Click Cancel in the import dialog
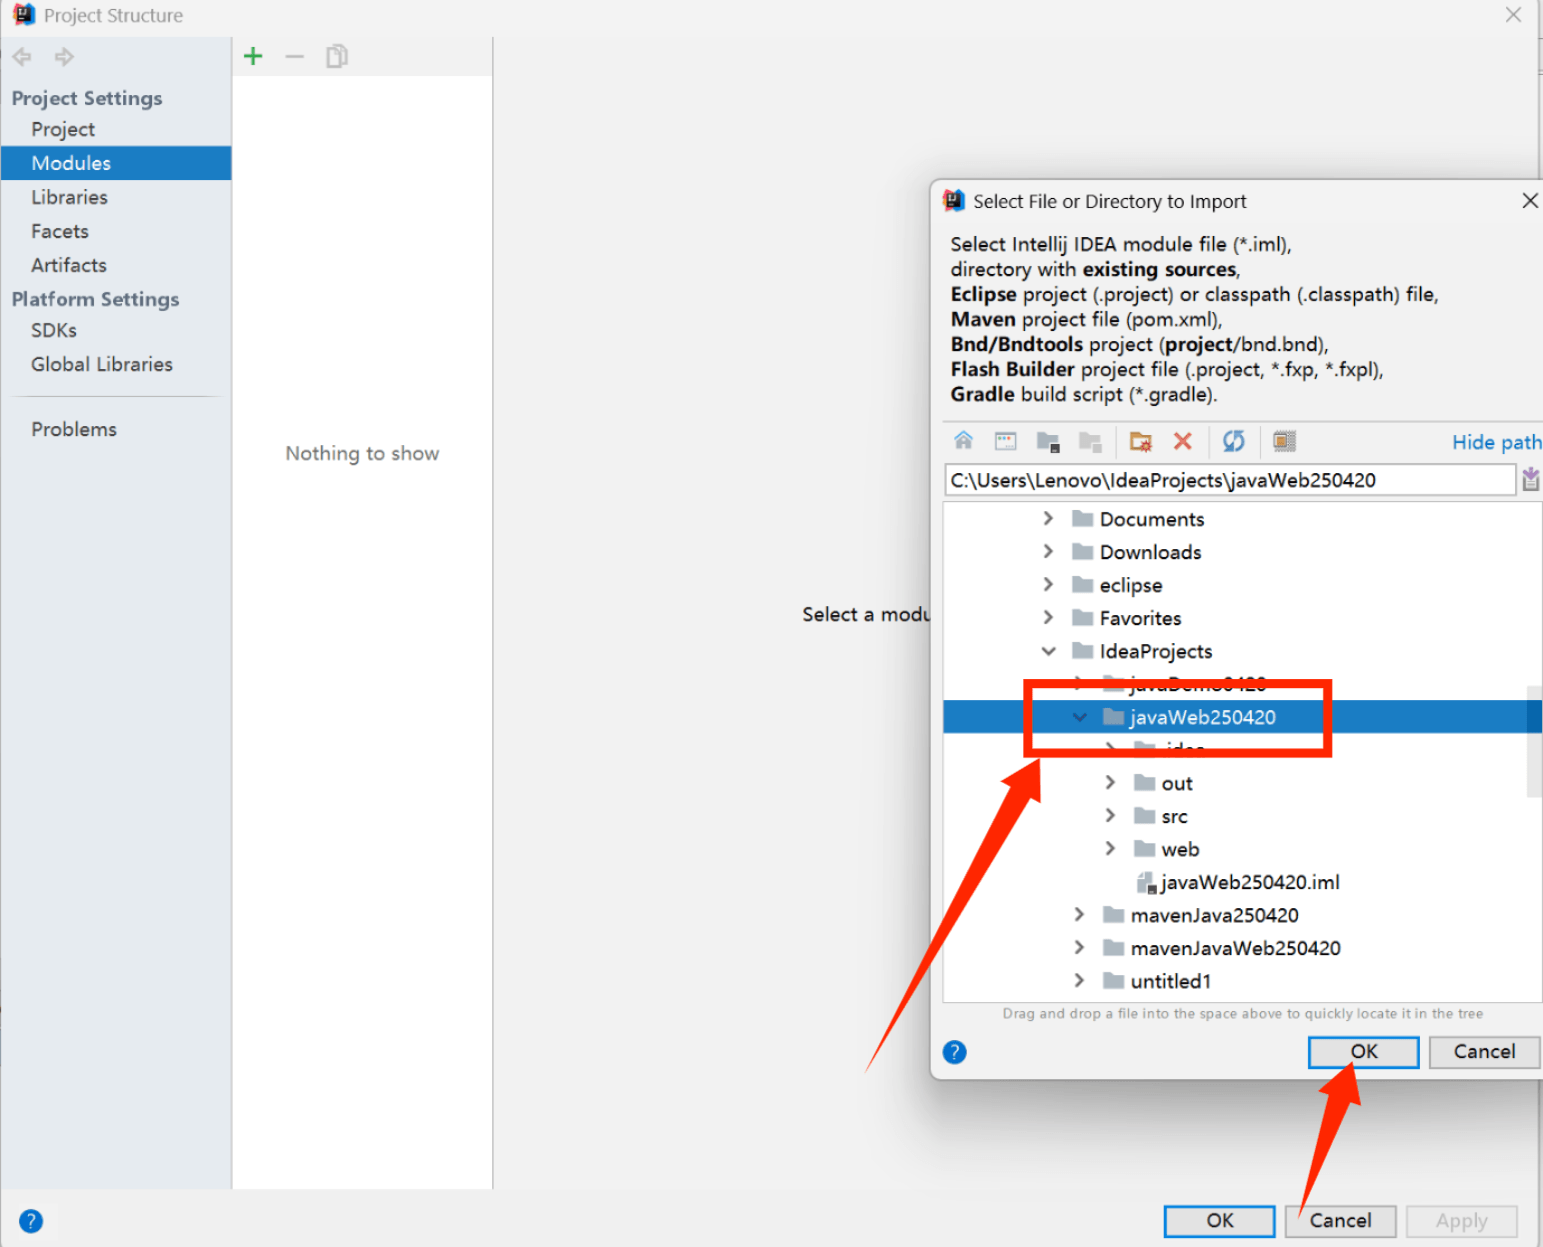1543x1247 pixels. (x=1484, y=1052)
